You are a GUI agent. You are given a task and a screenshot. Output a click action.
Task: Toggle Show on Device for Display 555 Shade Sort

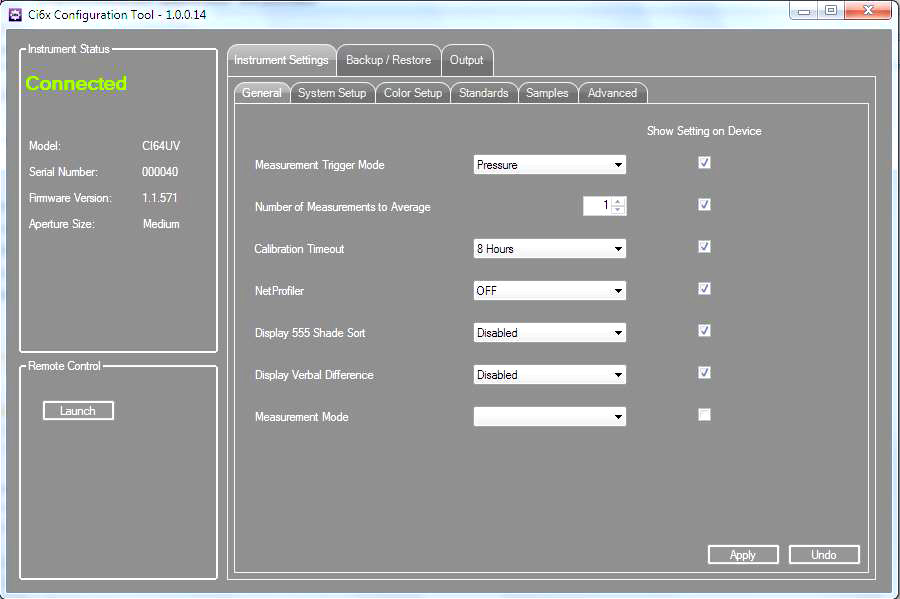(x=704, y=330)
